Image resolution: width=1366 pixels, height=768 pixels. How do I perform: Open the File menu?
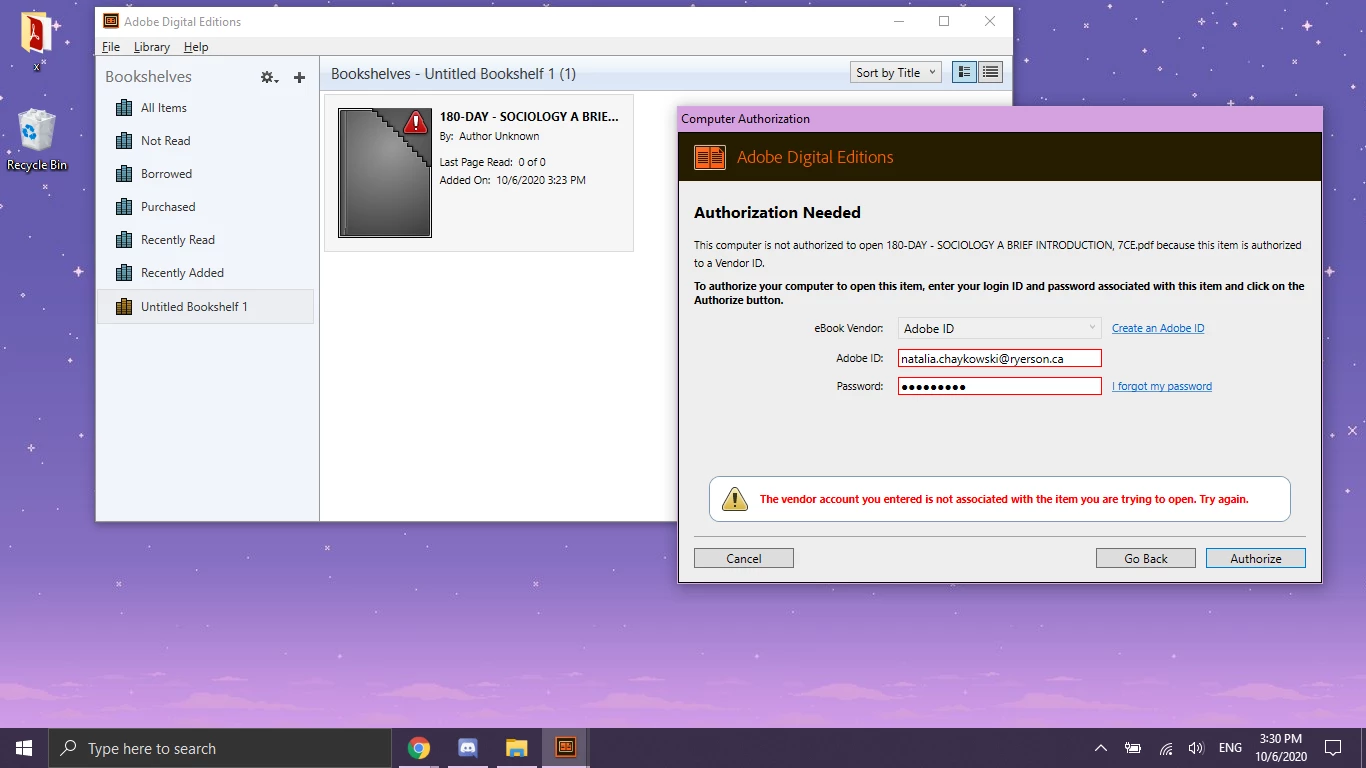tap(111, 47)
